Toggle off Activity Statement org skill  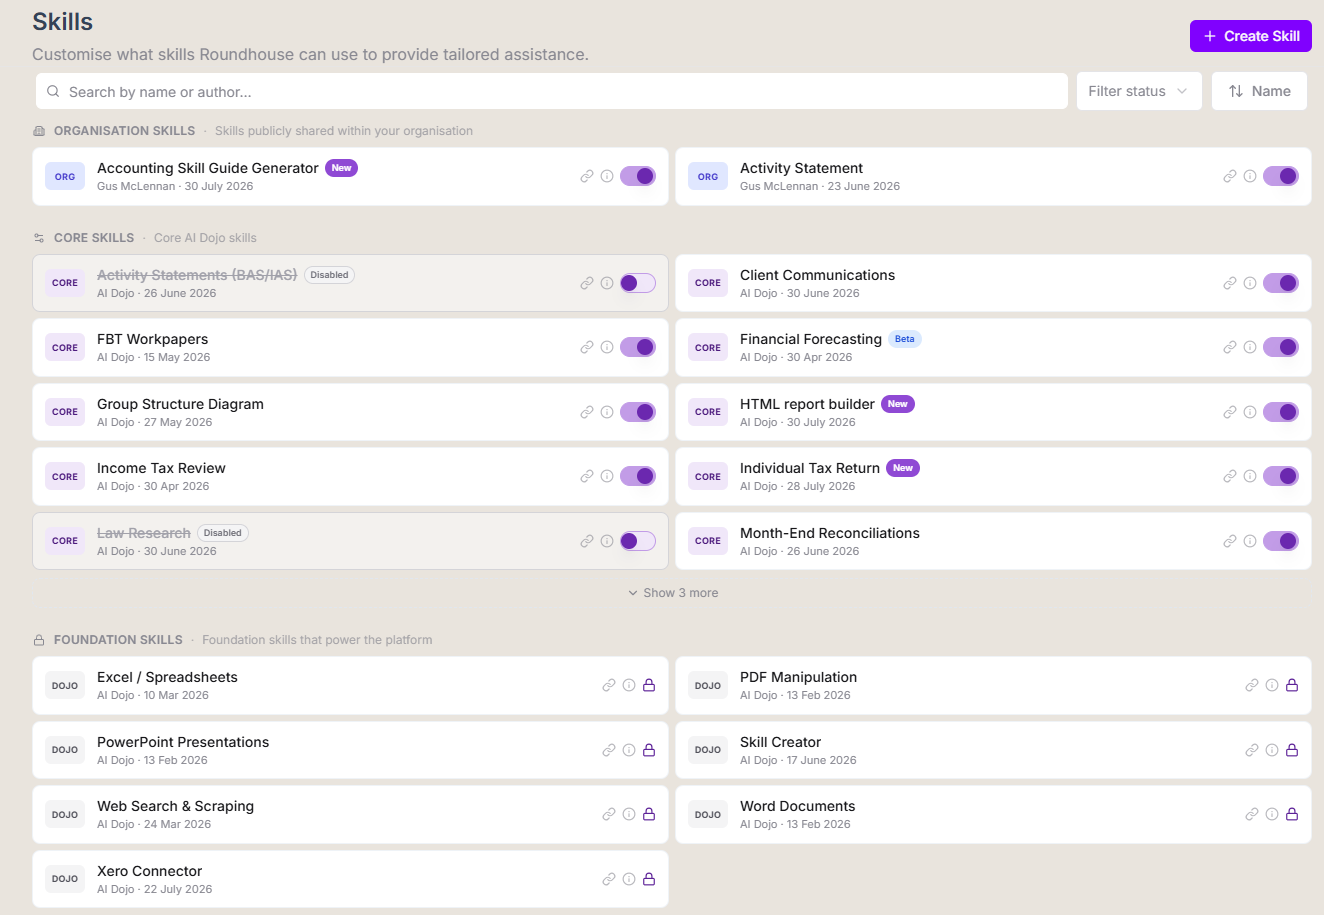tap(1281, 176)
